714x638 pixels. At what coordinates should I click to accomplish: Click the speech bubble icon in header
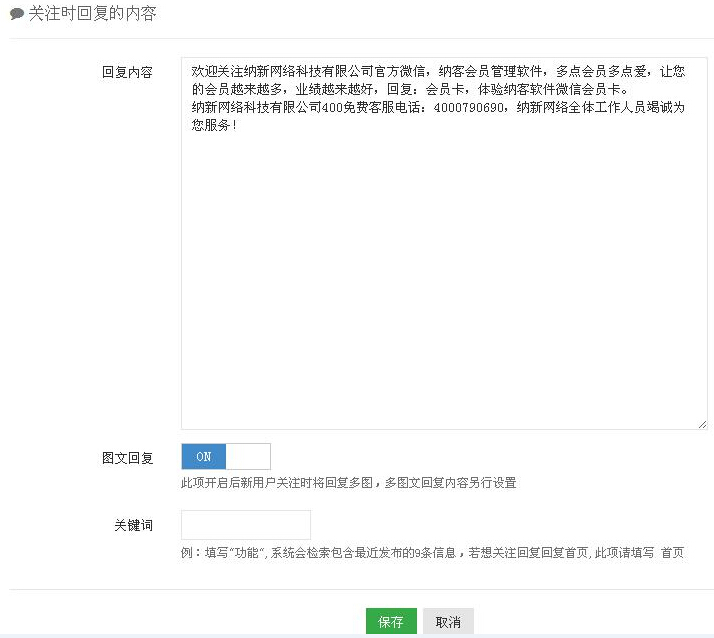click(x=17, y=15)
